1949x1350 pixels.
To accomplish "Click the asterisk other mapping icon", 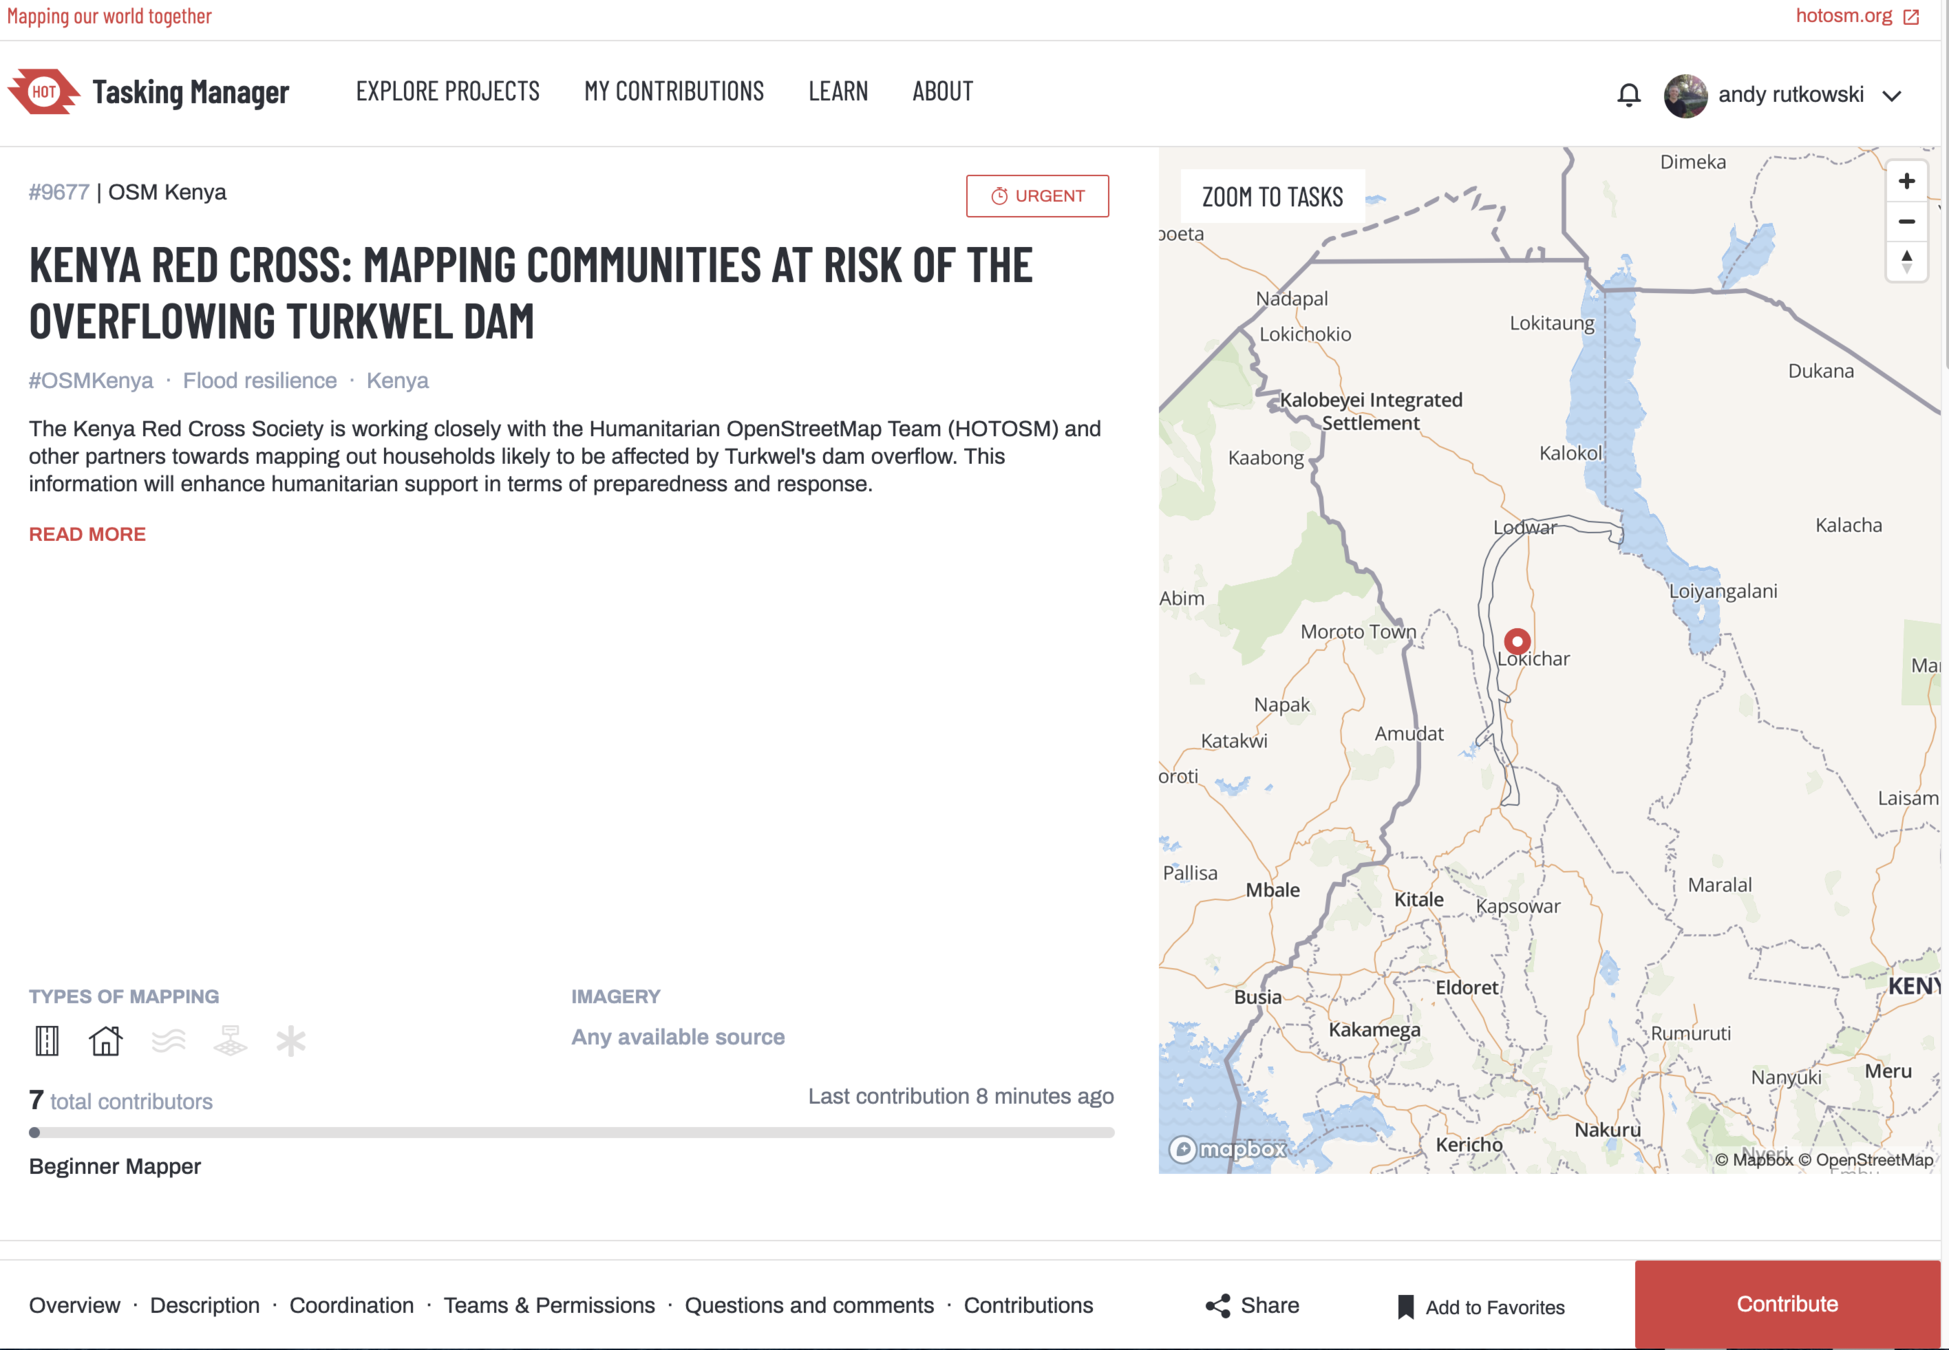I will (x=291, y=1041).
